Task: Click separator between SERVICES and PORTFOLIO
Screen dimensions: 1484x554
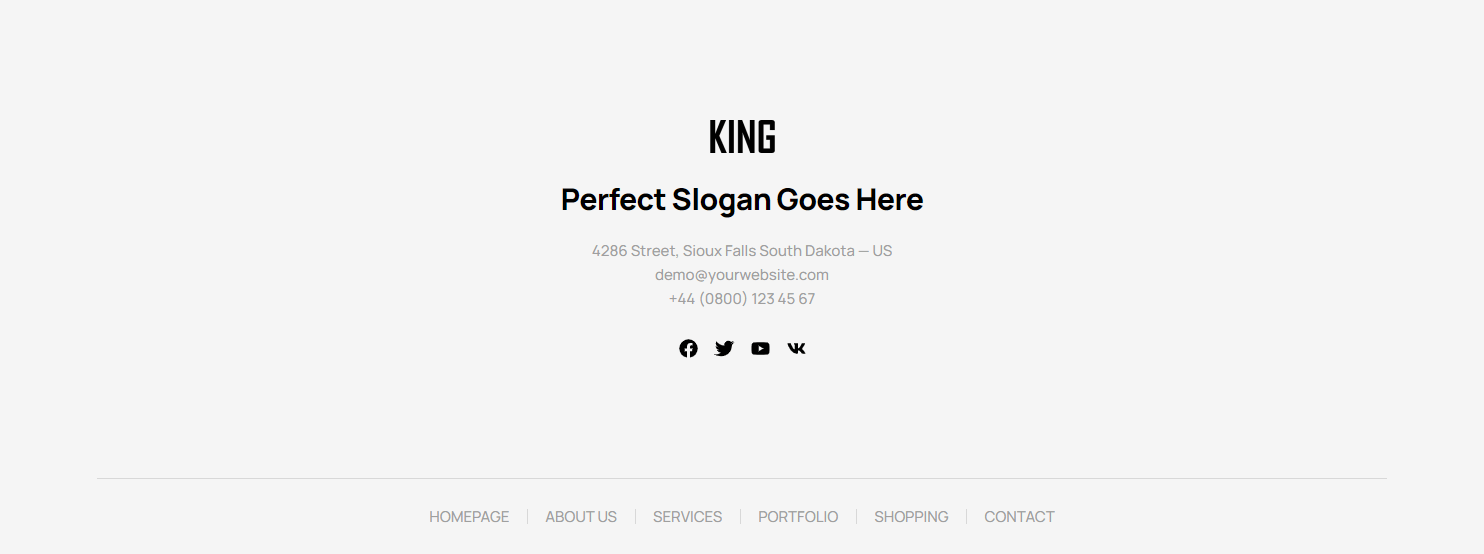Action: pos(740,517)
